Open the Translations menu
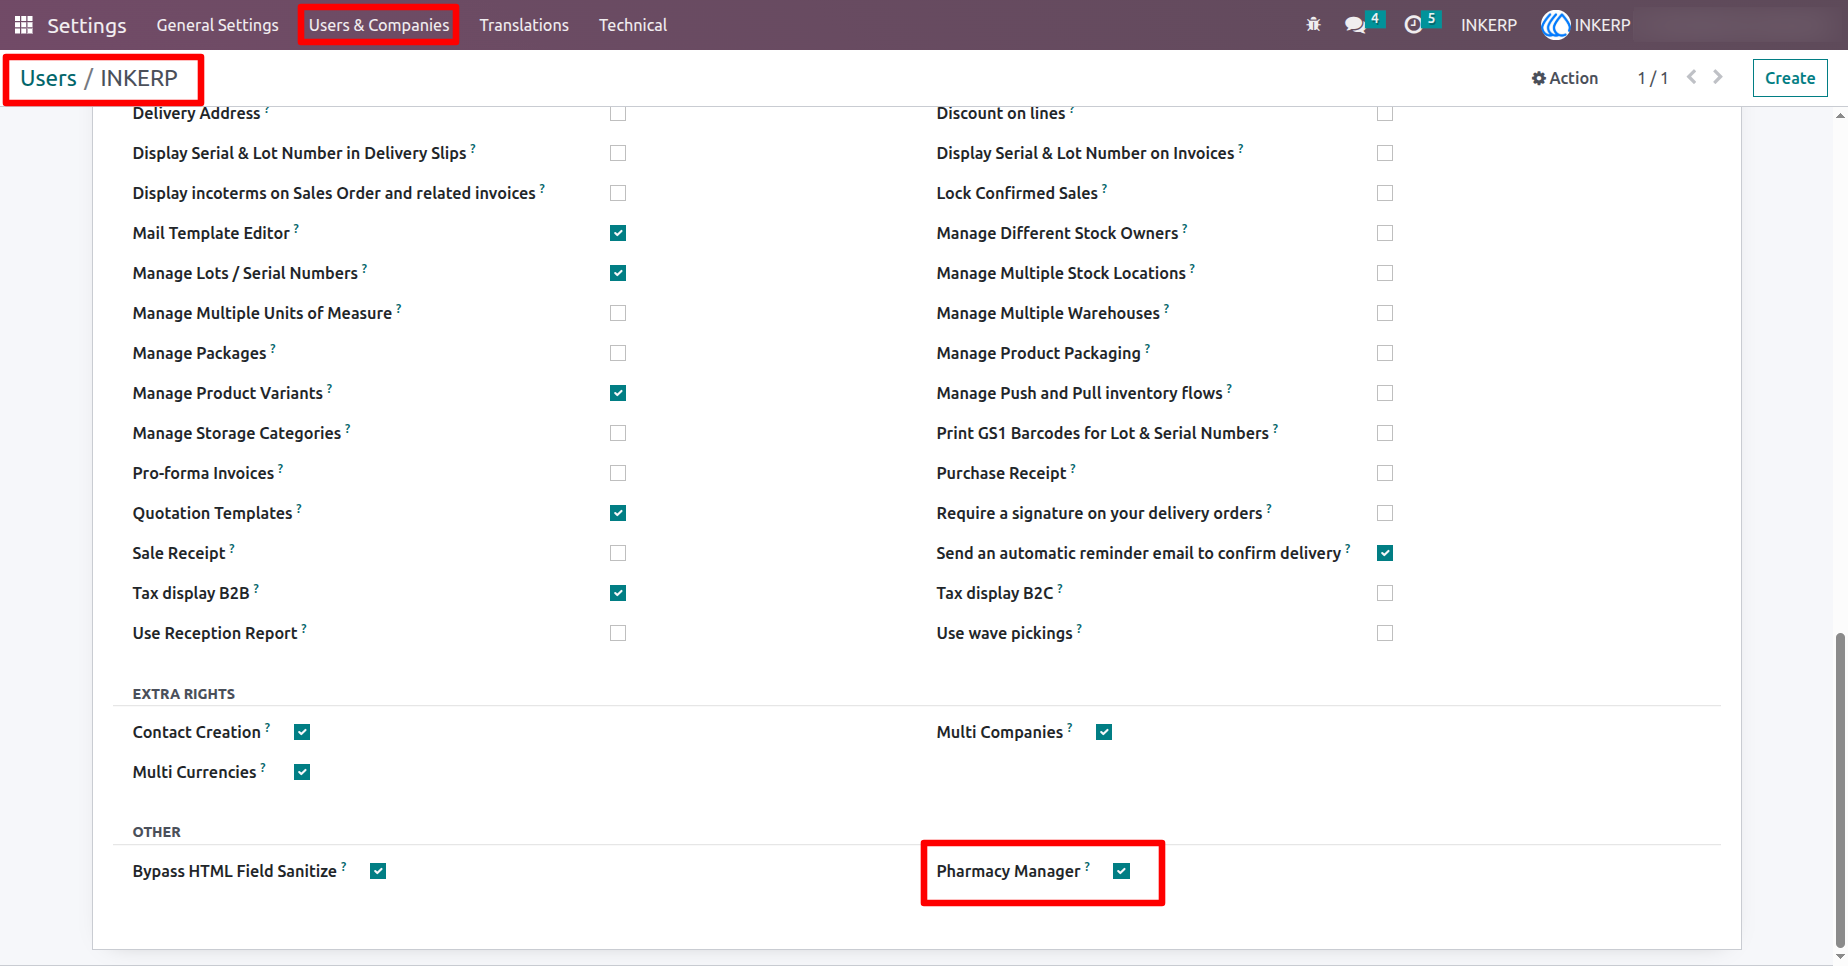 [x=524, y=25]
